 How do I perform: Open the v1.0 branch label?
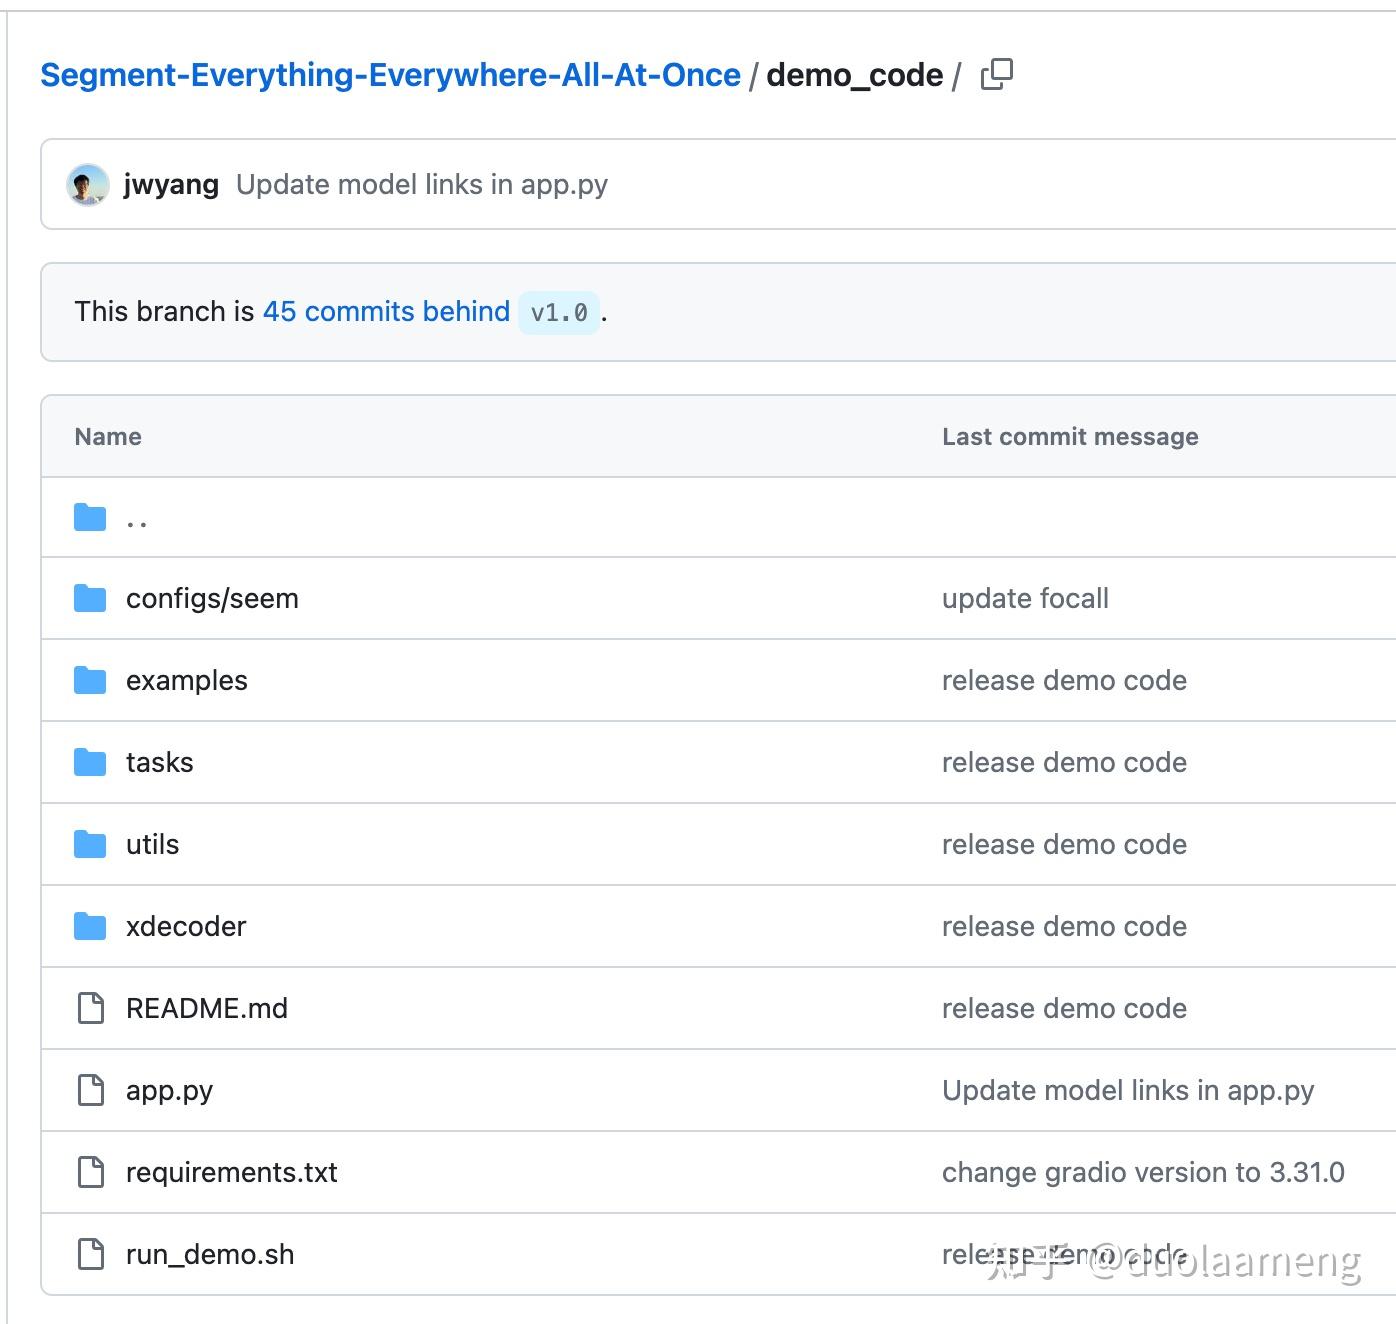pyautogui.click(x=559, y=312)
